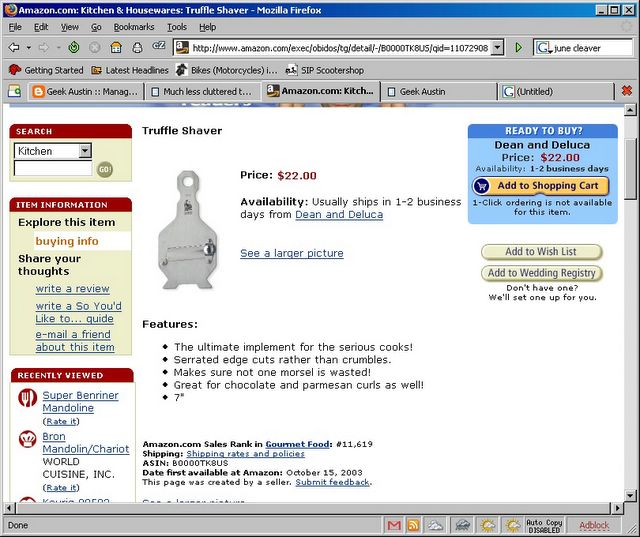
Task: Open the File menu
Action: pyautogui.click(x=15, y=27)
